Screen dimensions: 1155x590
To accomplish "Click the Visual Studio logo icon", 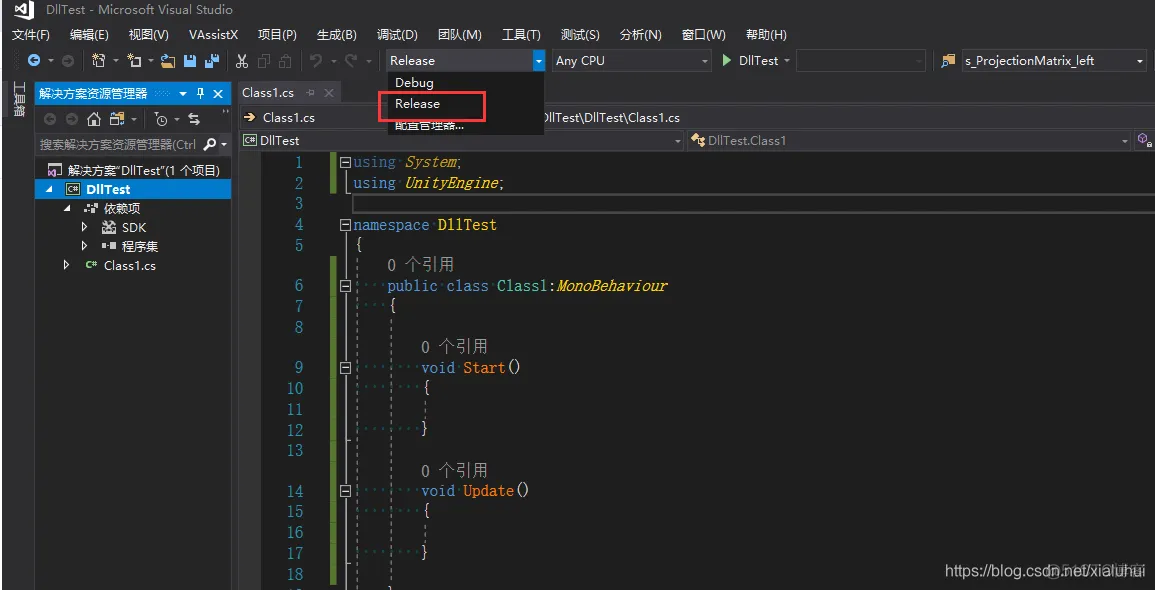I will click(23, 10).
